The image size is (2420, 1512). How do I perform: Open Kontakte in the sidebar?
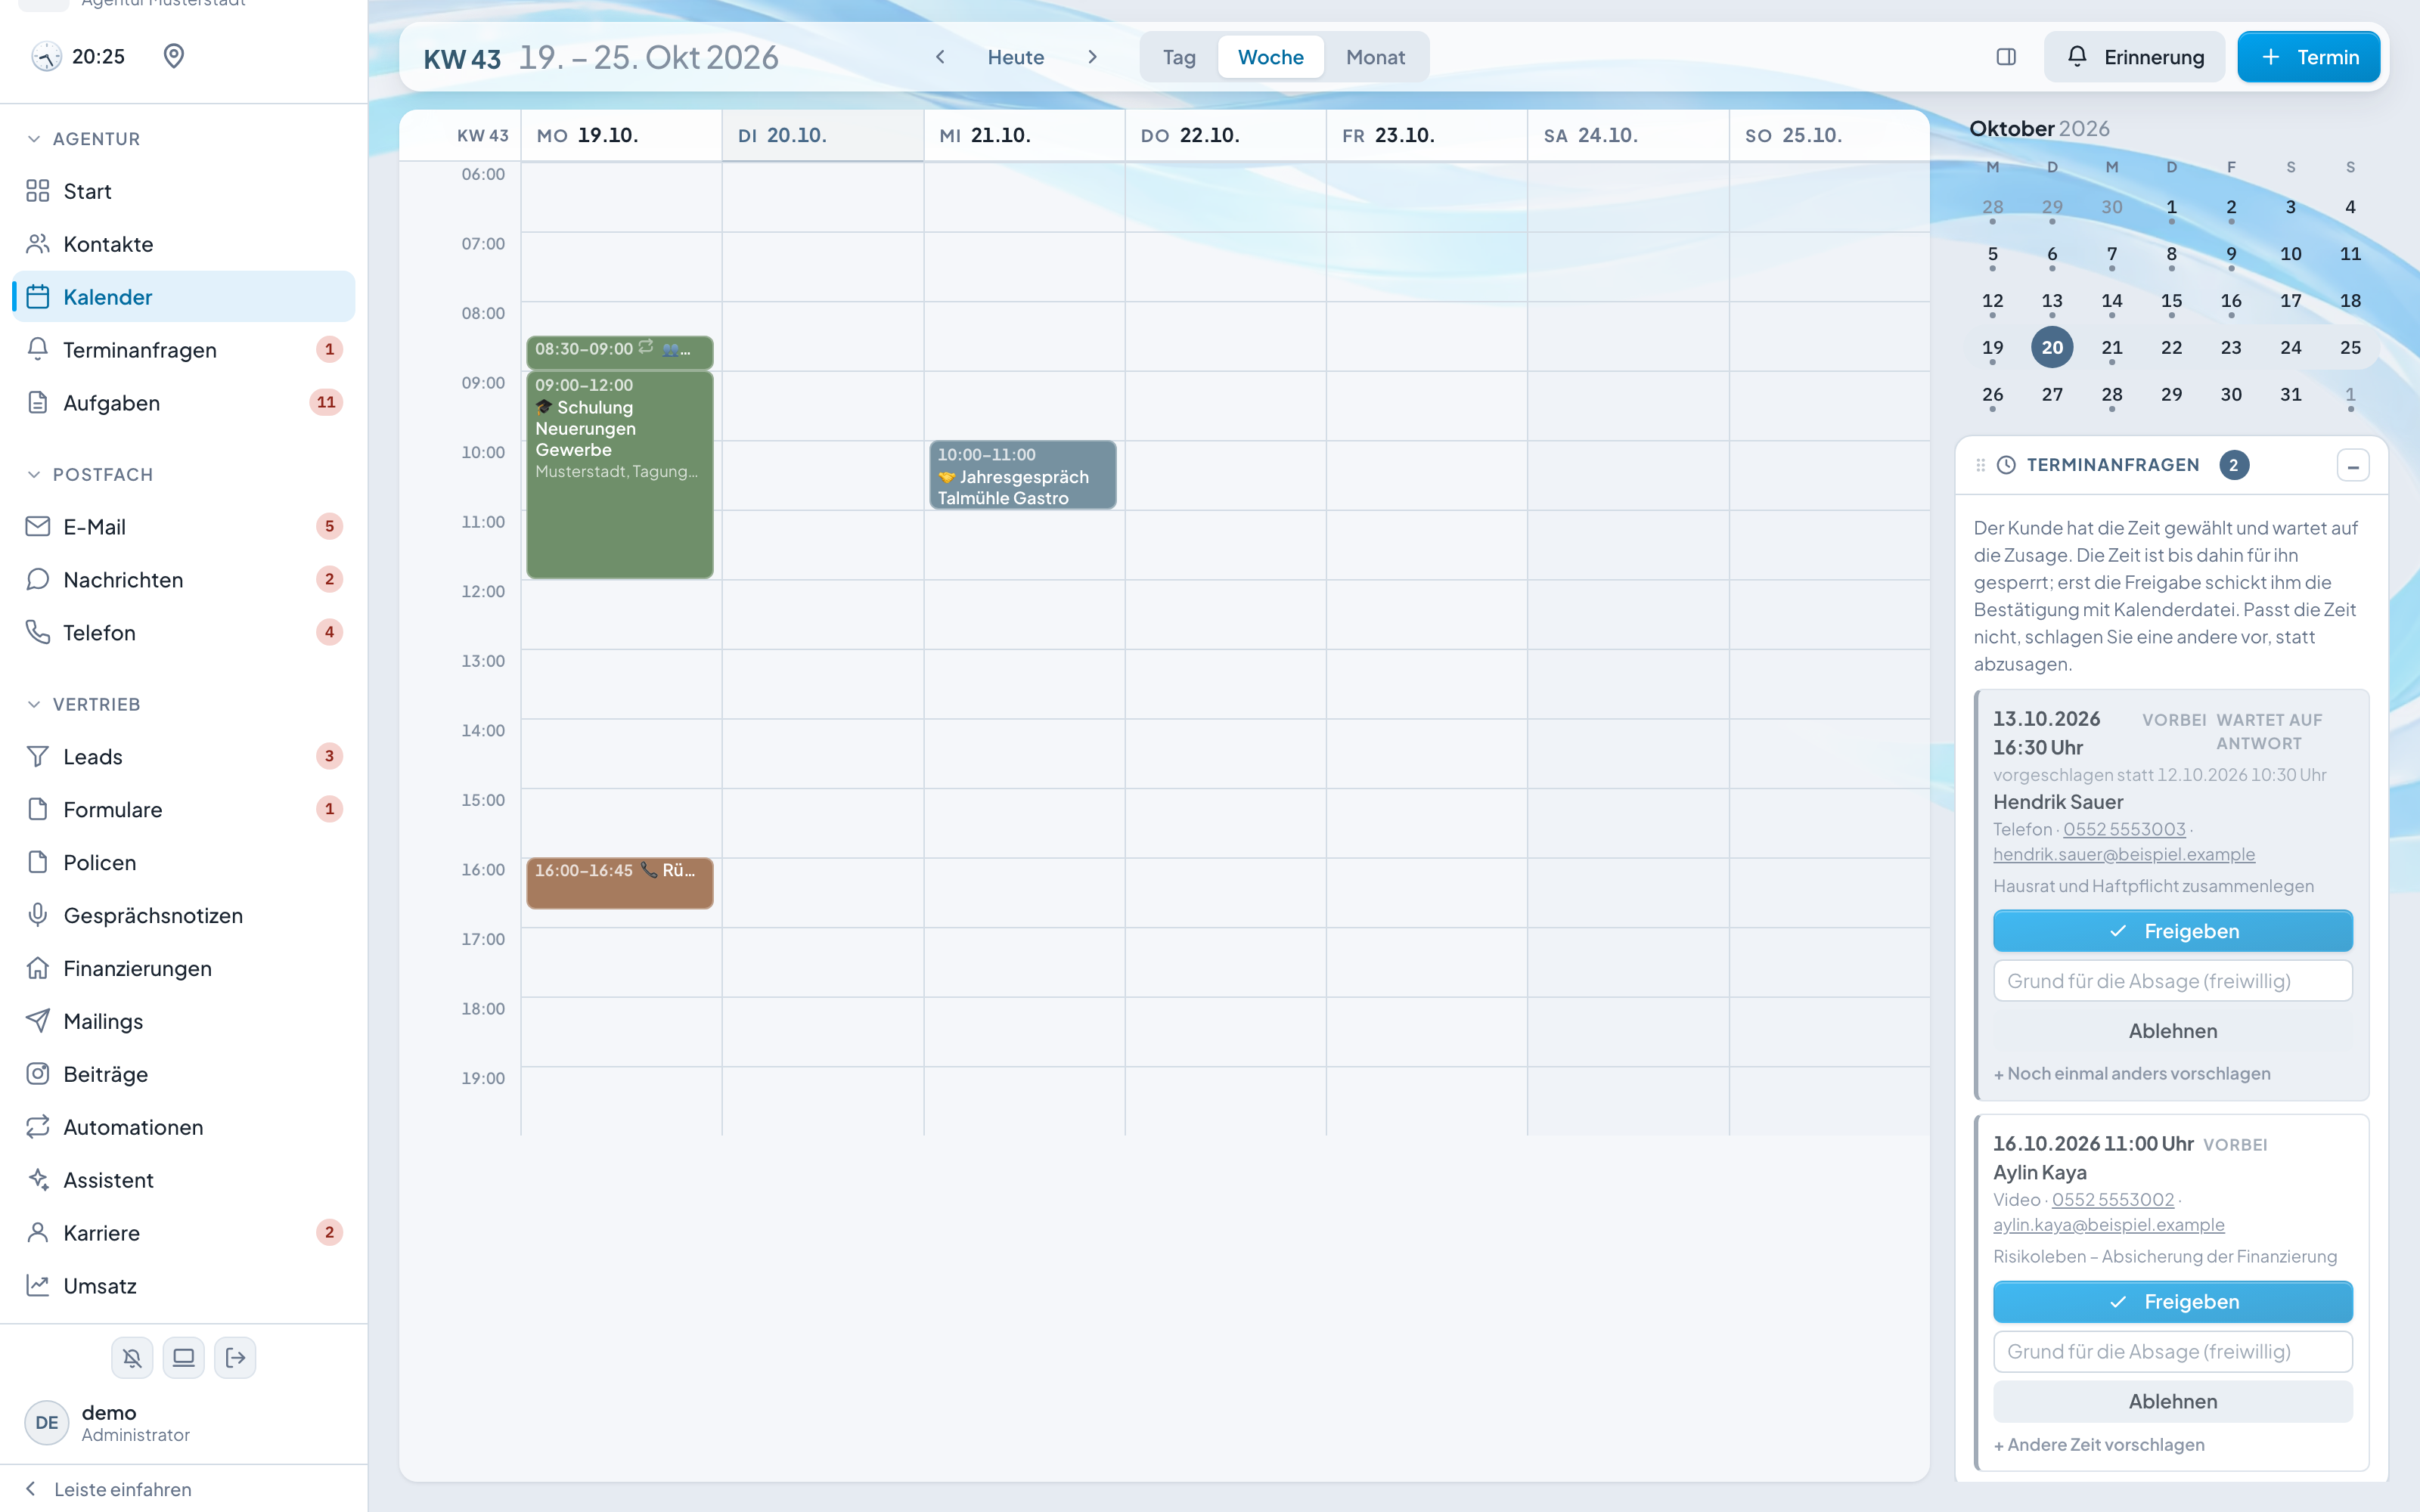tap(184, 244)
